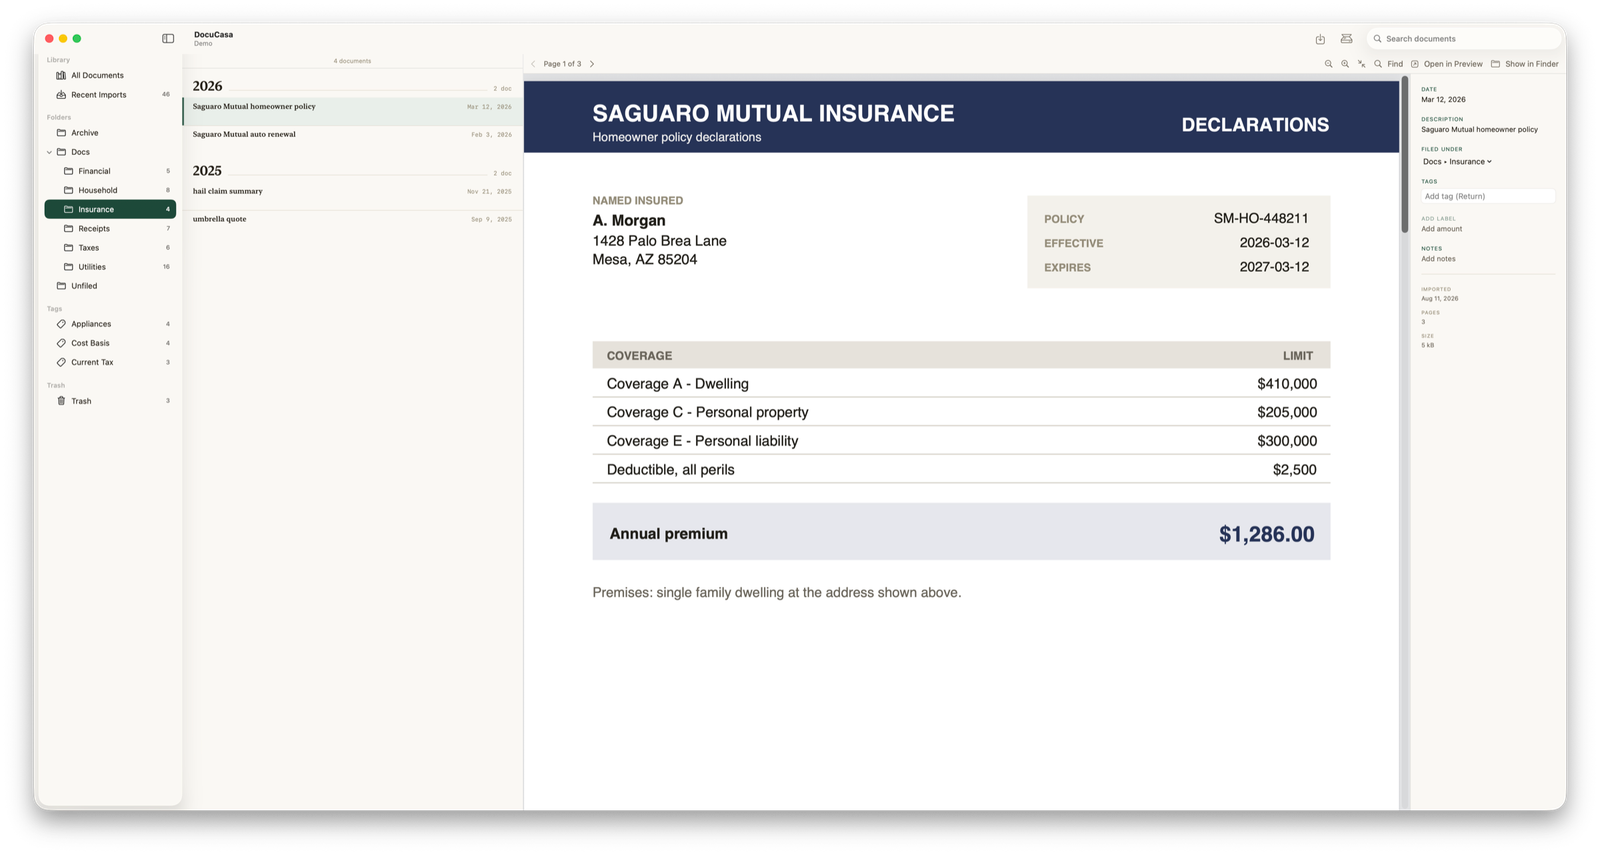Screen dimensions: 1600x855
Task: Open the Taxes folder
Action: [110, 248]
